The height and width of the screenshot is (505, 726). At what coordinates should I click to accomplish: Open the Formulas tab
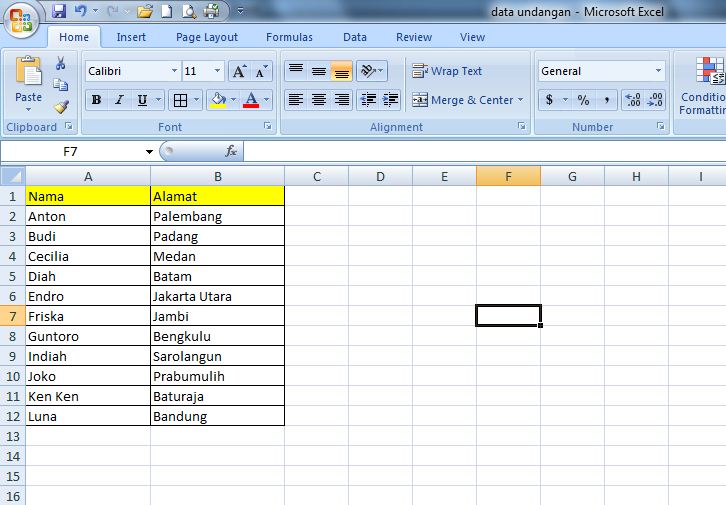(289, 37)
